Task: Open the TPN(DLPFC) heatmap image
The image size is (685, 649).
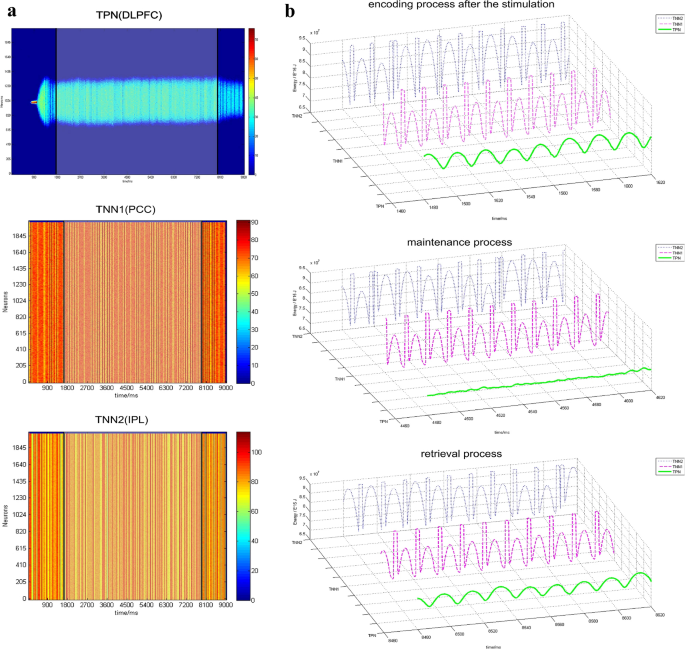Action: 128,101
